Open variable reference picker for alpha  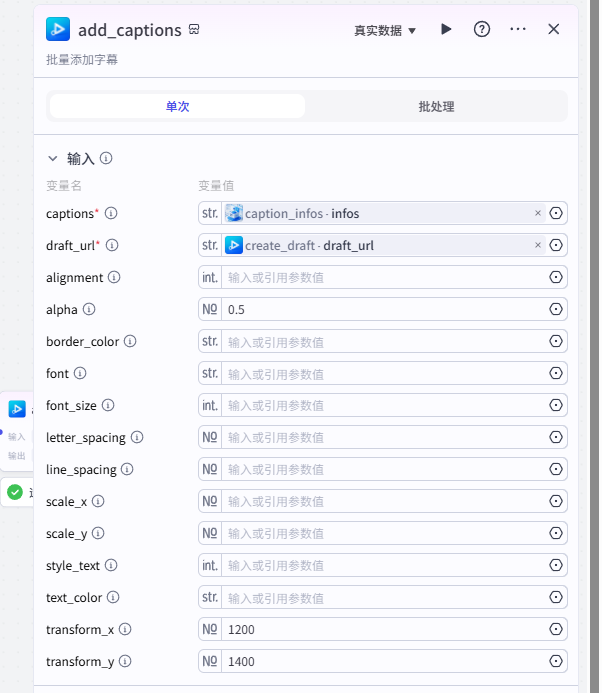coord(556,309)
